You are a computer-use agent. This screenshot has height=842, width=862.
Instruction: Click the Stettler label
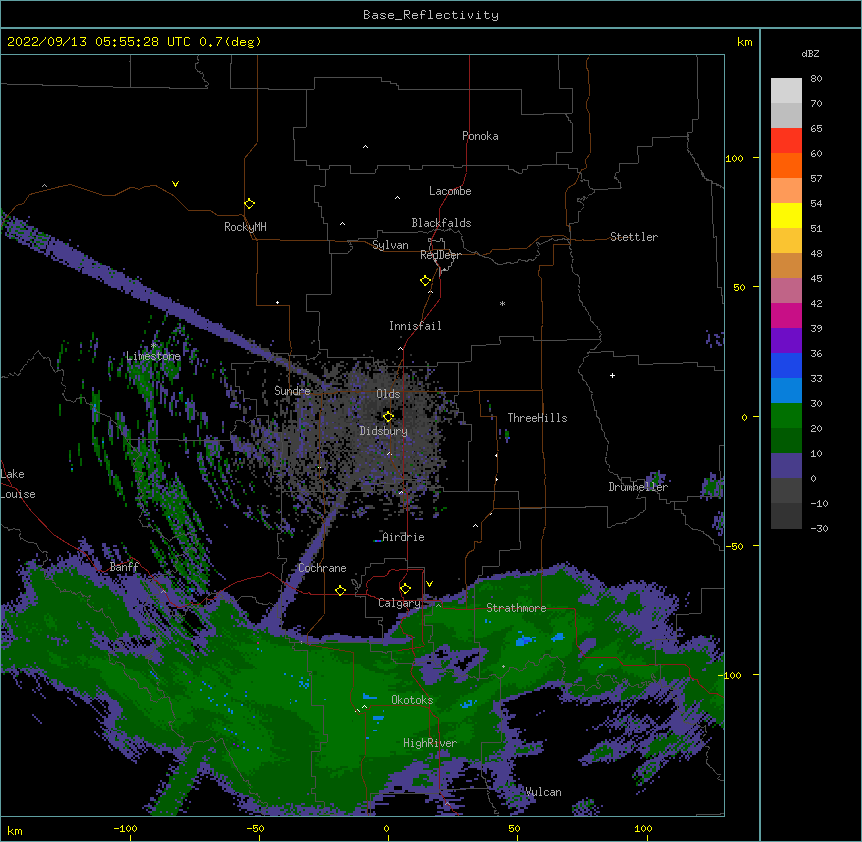[634, 237]
